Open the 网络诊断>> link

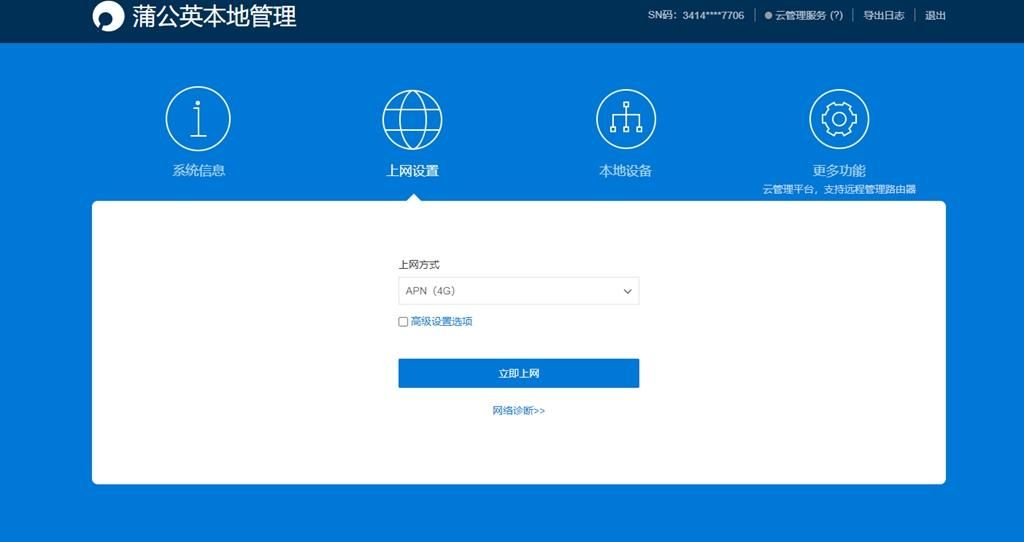click(x=518, y=411)
